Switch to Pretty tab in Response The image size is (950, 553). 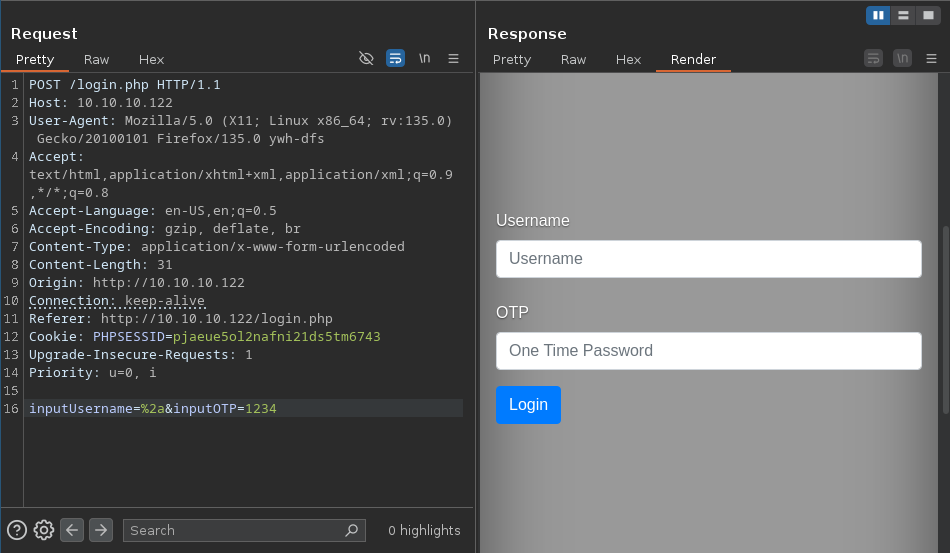(x=512, y=59)
